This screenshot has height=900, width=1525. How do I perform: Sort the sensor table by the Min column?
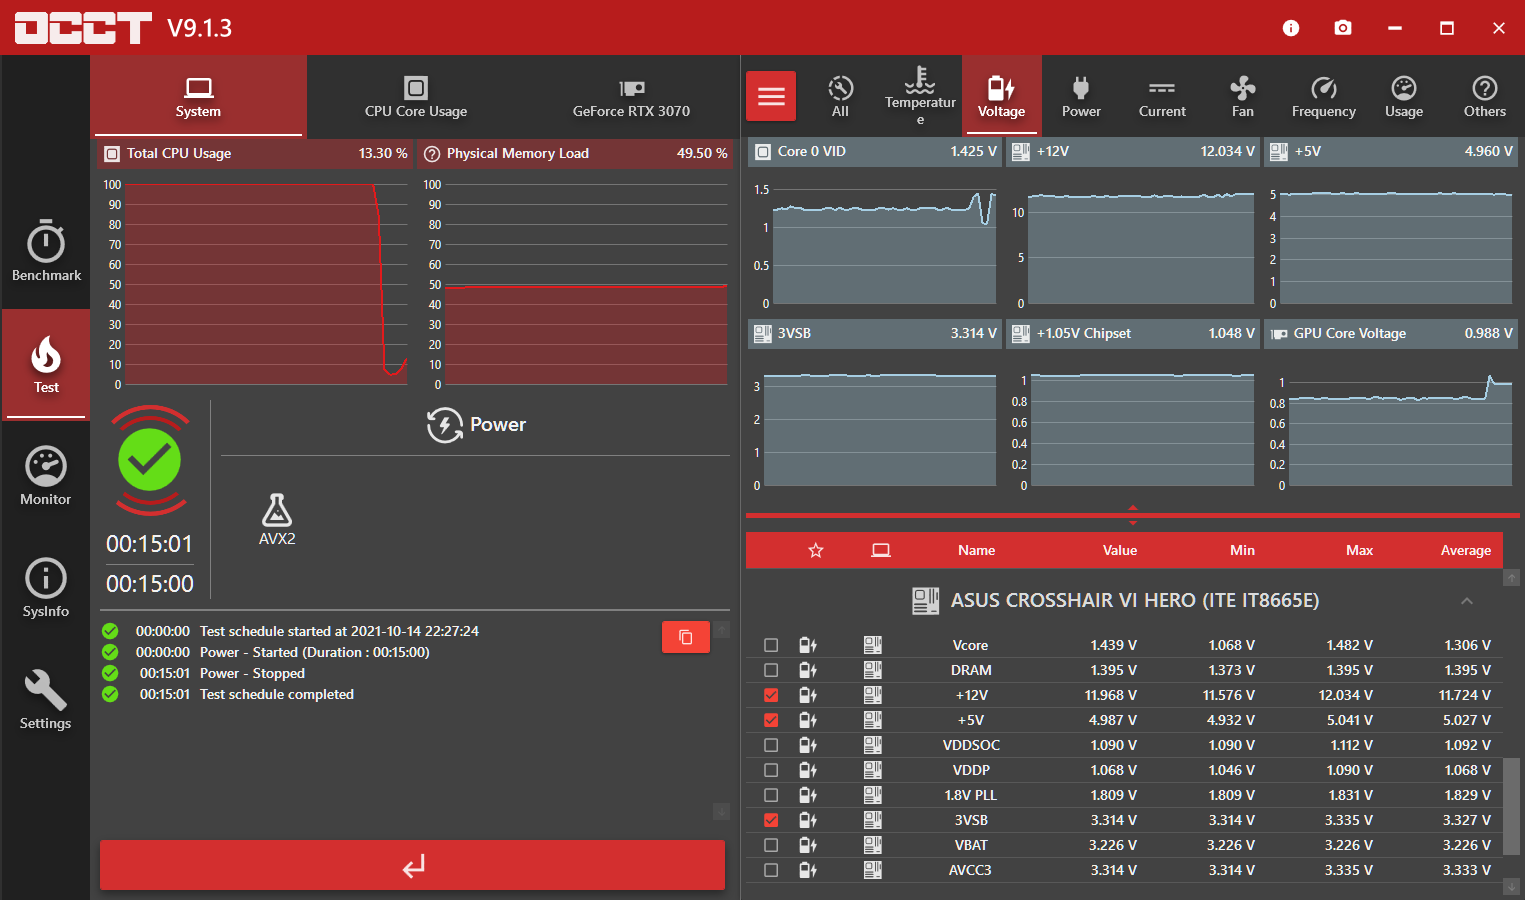tap(1242, 550)
